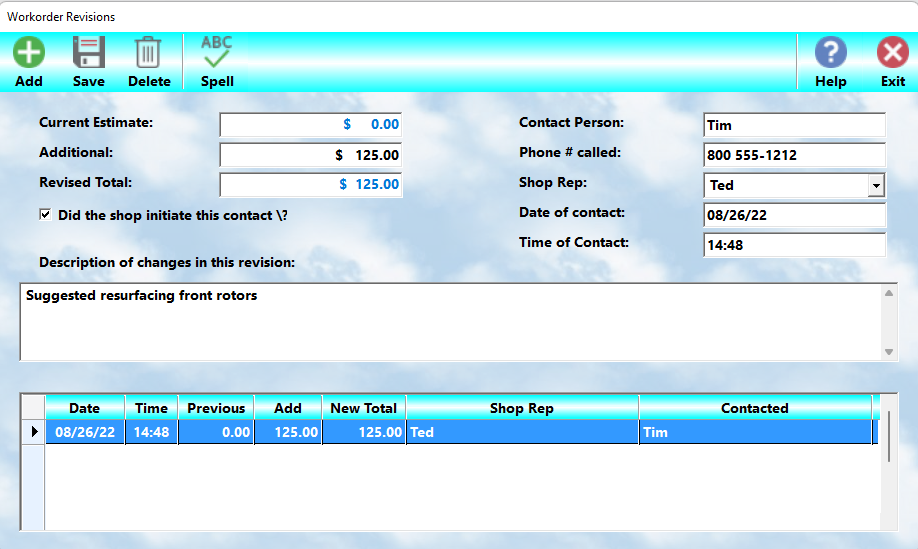Image resolution: width=918 pixels, height=549 pixels.
Task: Click the Add column header in grid
Action: pos(288,408)
